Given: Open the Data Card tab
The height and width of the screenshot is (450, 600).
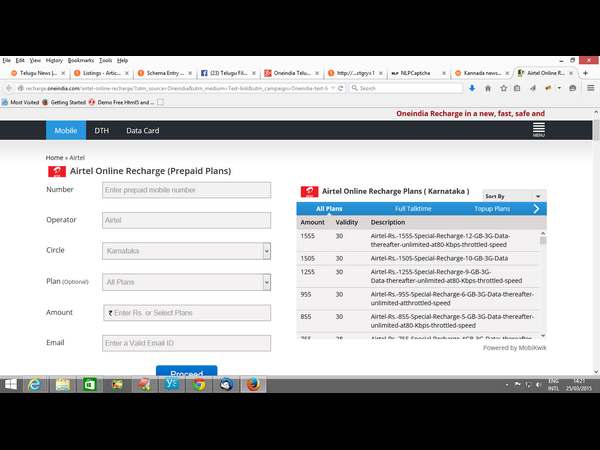Looking at the screenshot, I should 142,131.
